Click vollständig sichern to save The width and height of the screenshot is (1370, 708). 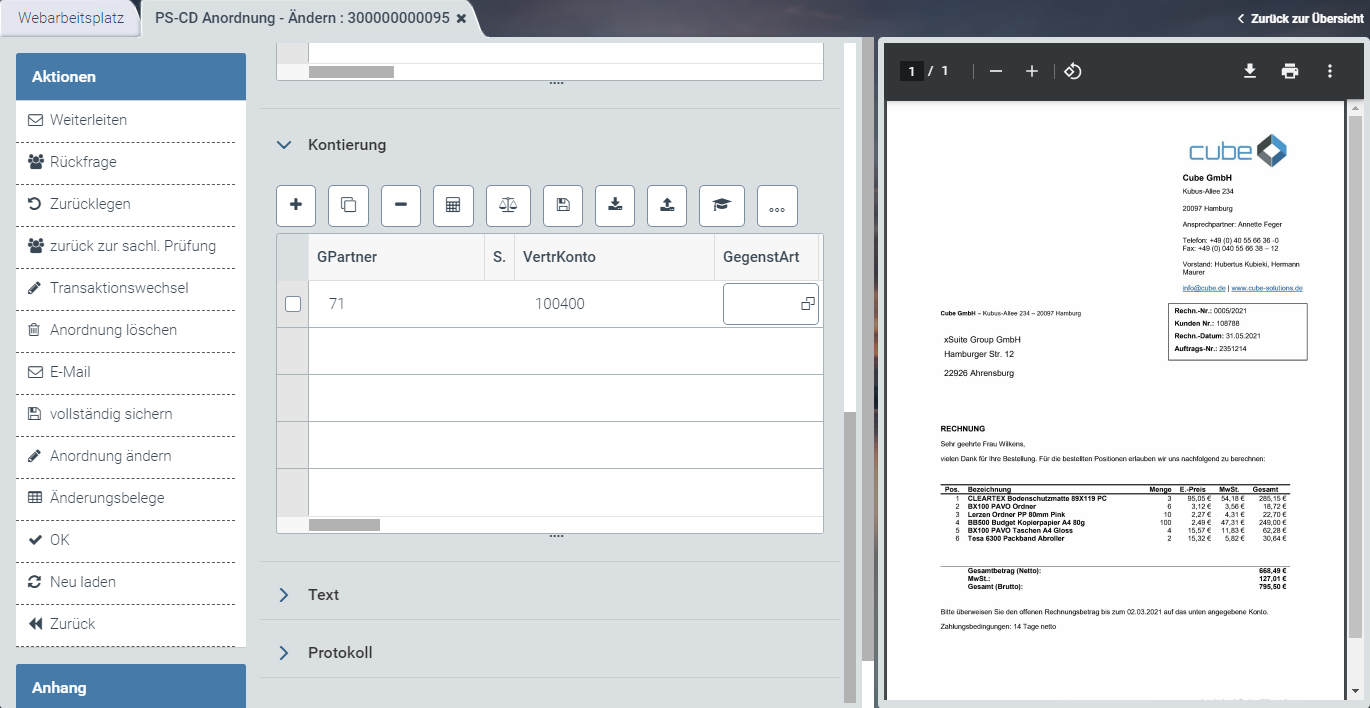pyautogui.click(x=111, y=414)
